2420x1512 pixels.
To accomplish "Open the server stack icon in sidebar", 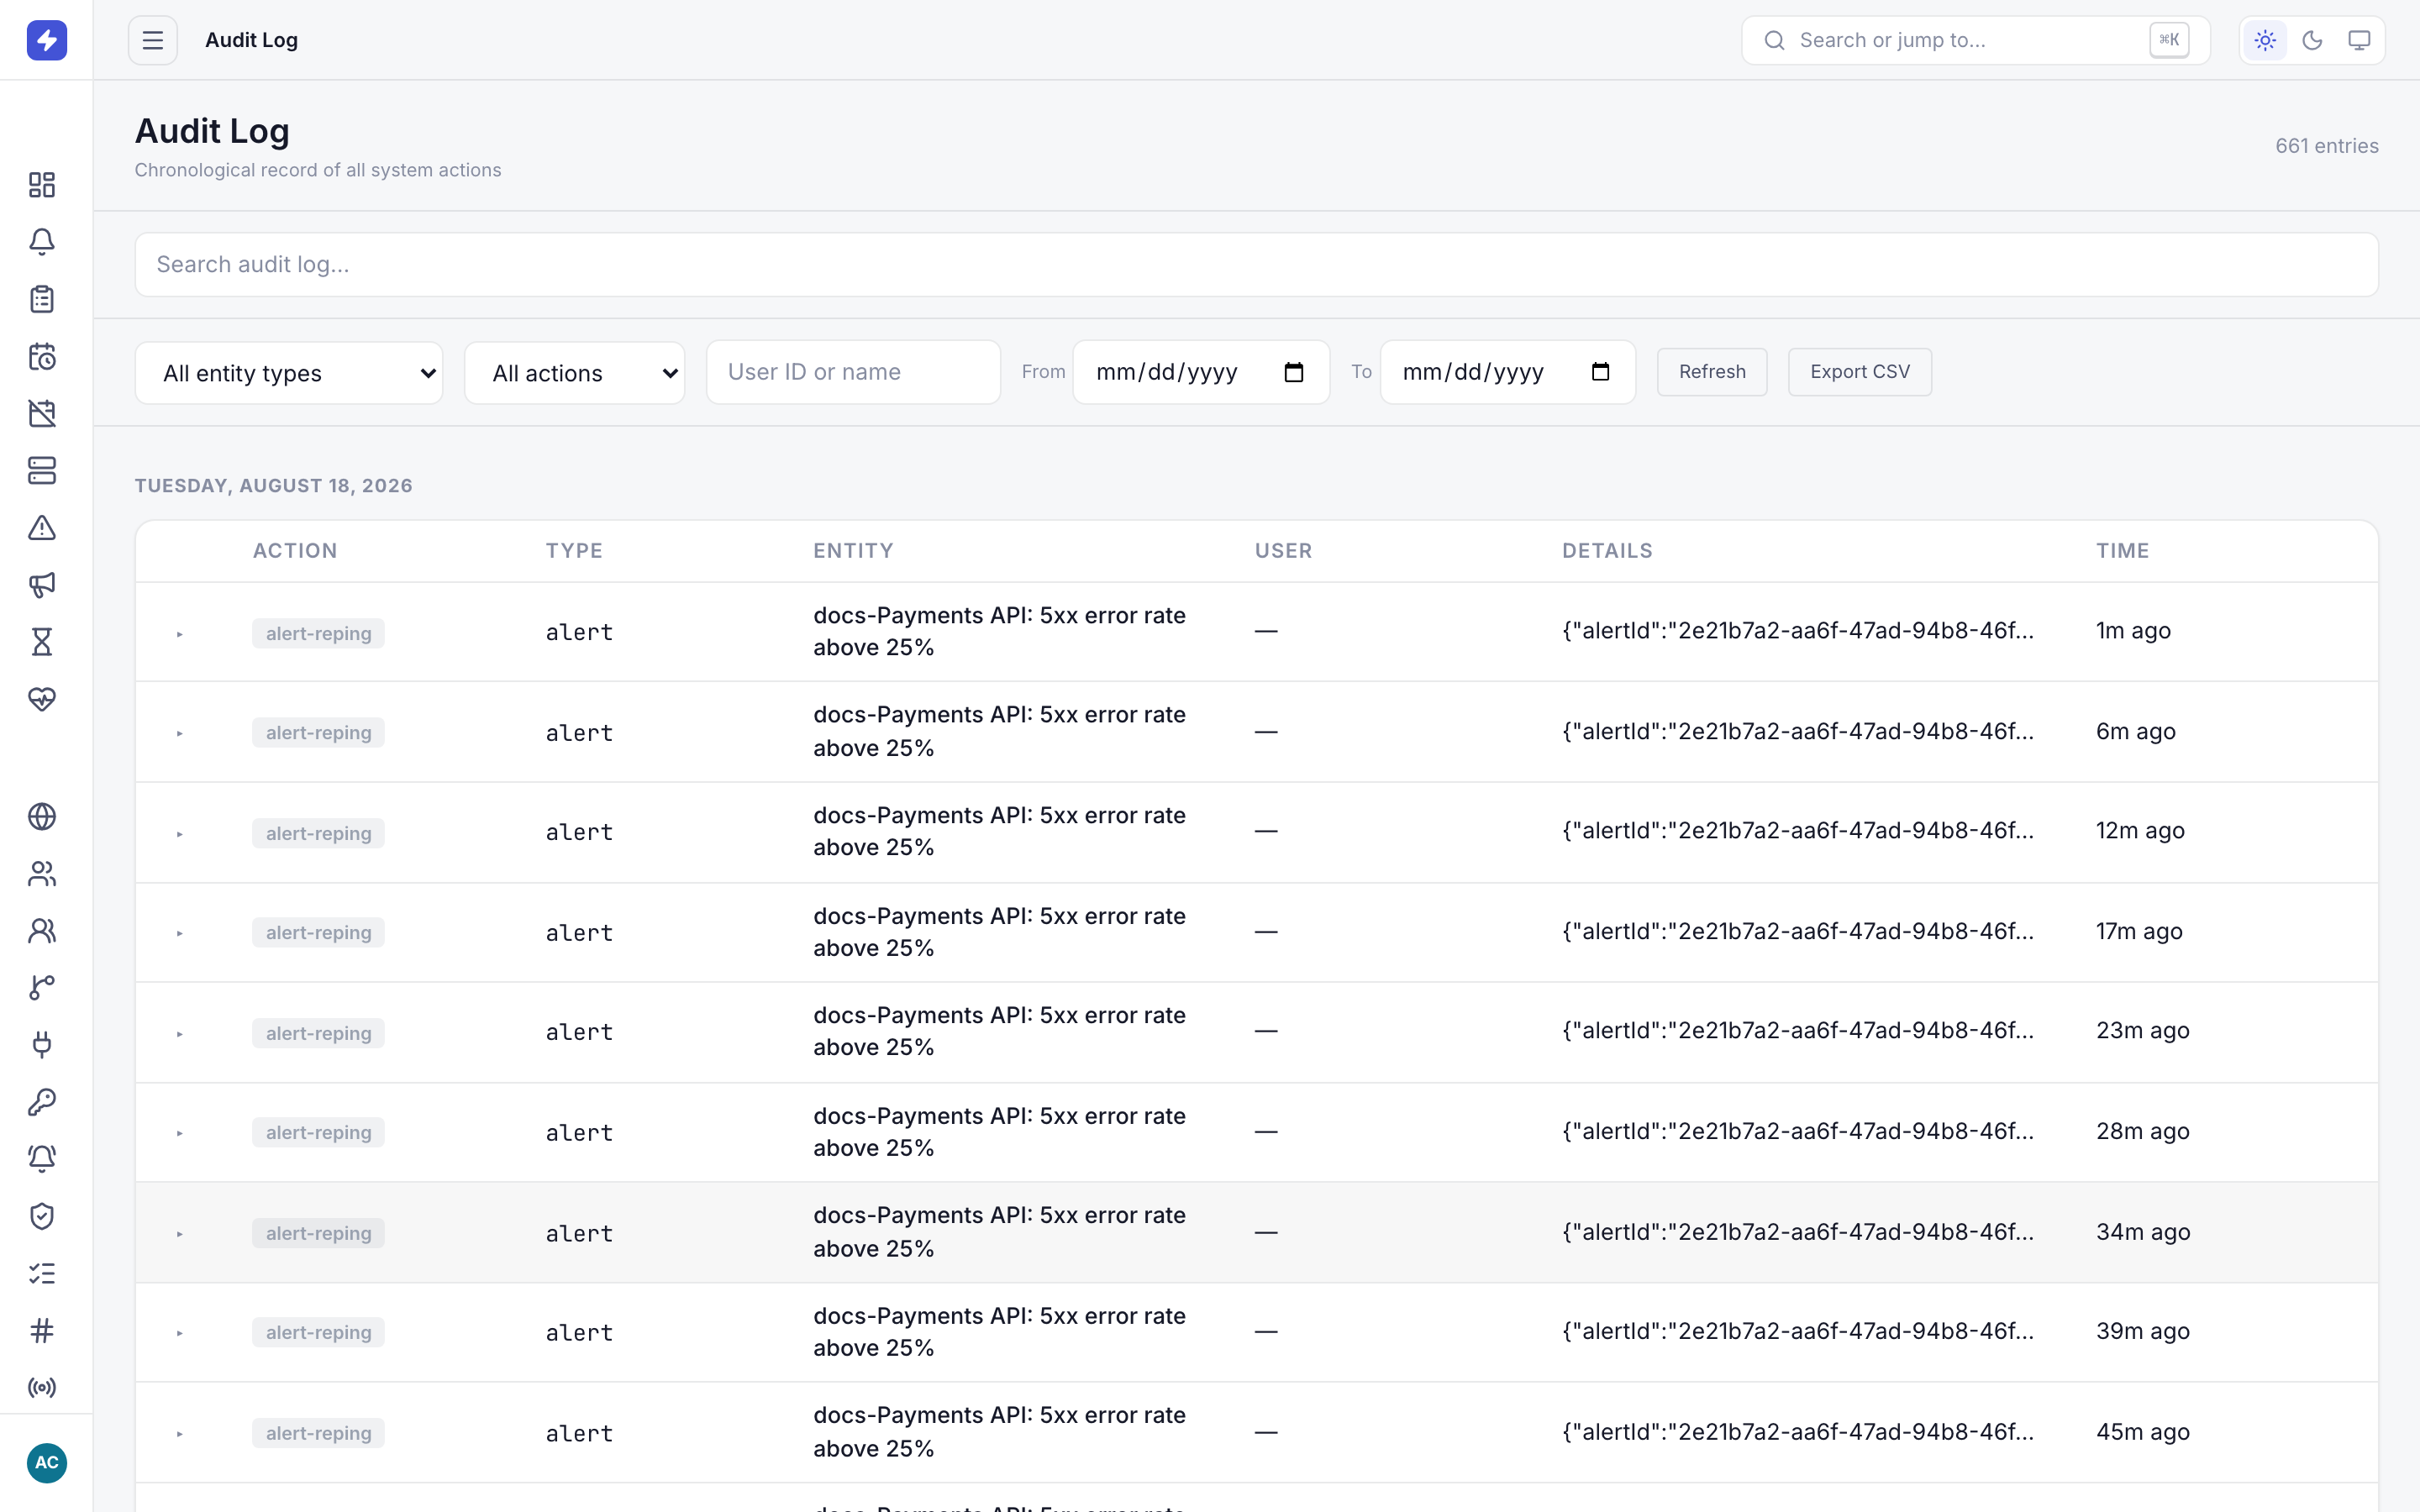I will coord(42,470).
